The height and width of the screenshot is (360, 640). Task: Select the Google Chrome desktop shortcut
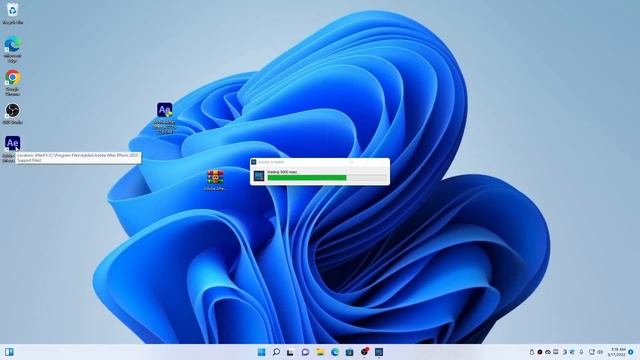[x=13, y=82]
